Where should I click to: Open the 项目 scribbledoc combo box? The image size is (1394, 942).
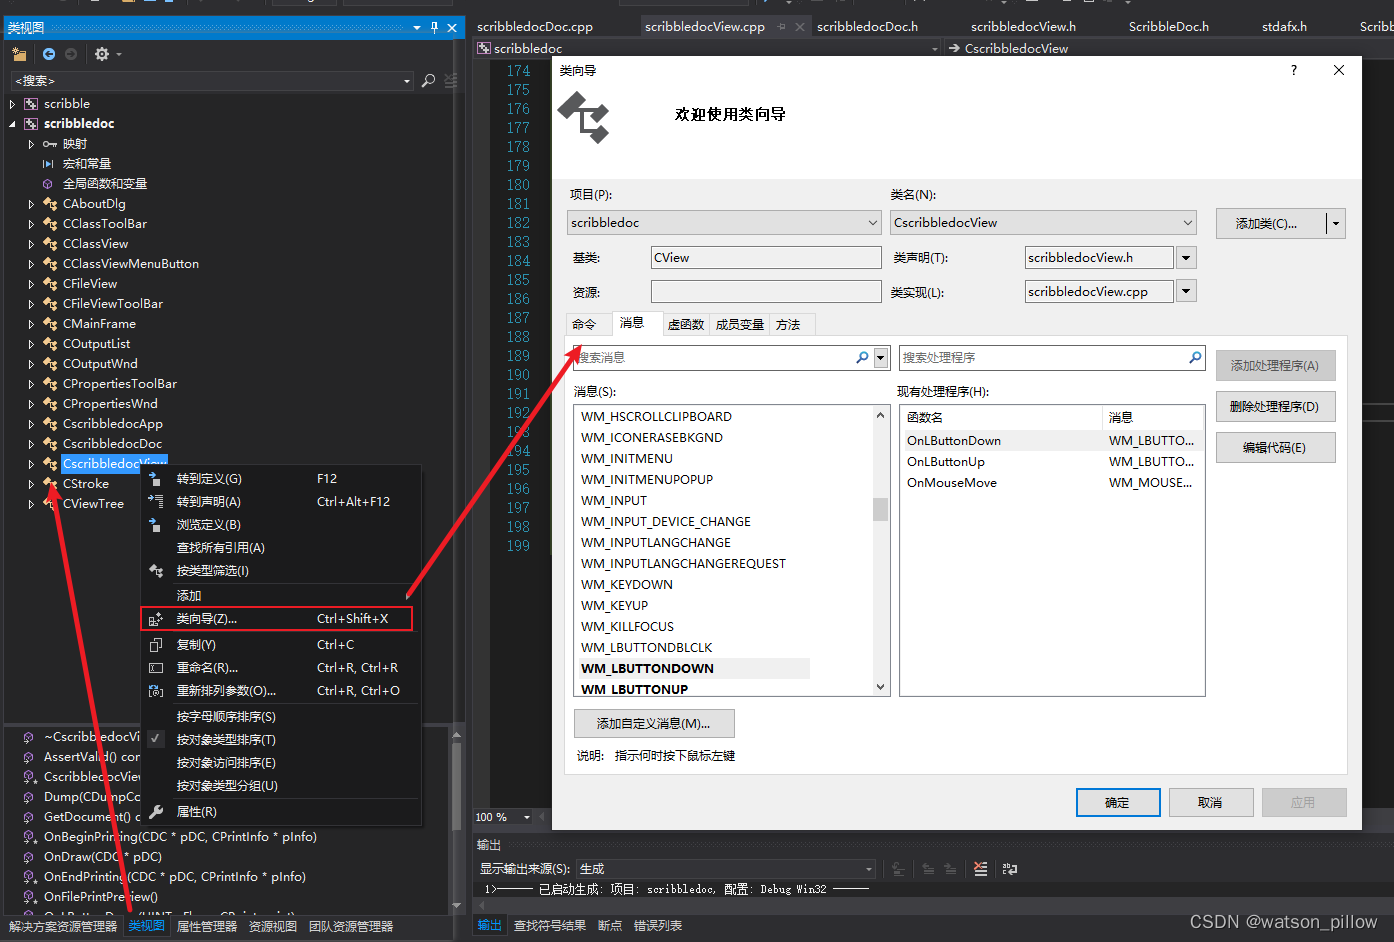coord(724,222)
